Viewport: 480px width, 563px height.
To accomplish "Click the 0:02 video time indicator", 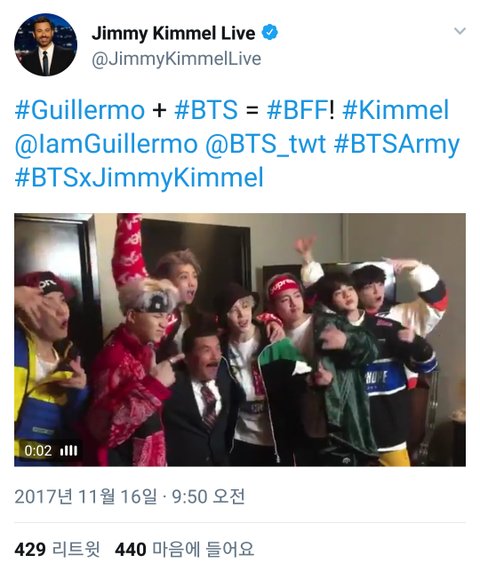I will tap(38, 451).
